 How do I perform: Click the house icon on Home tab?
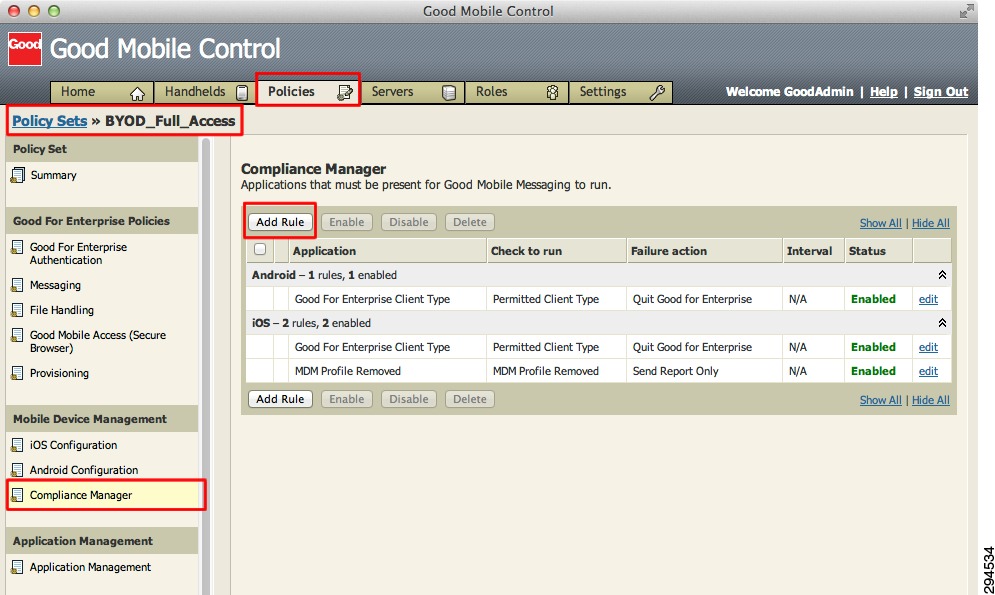137,94
